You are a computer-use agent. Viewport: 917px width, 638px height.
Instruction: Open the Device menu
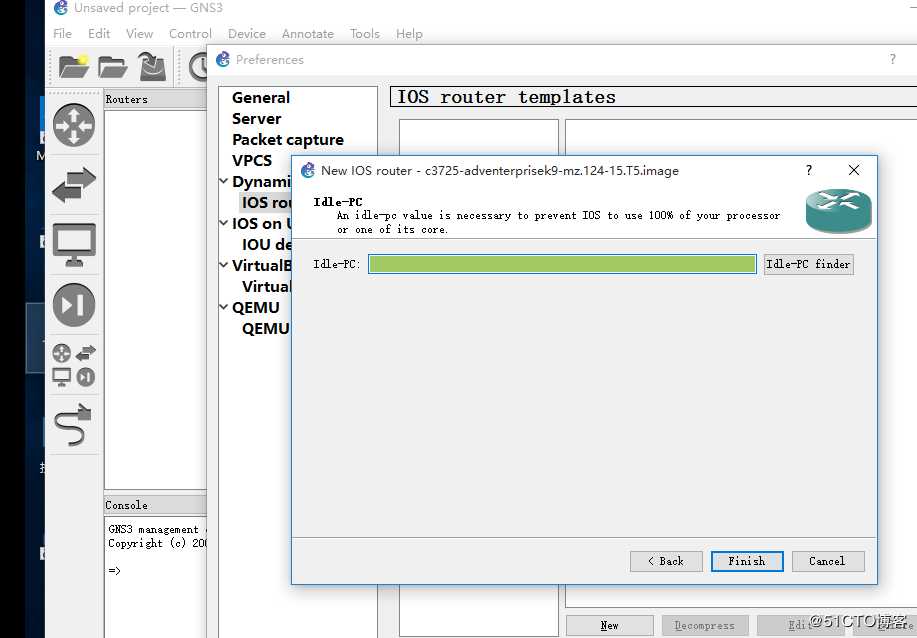pyautogui.click(x=247, y=34)
